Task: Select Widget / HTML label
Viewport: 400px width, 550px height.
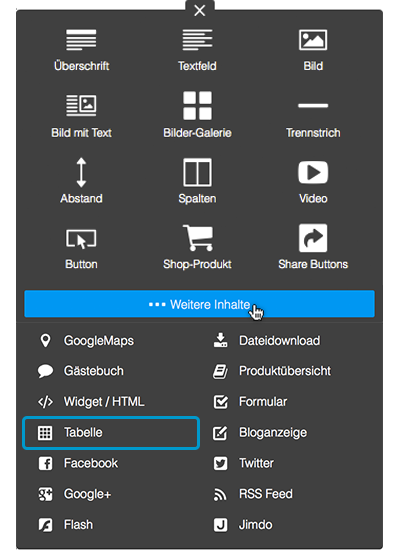Action: [104, 402]
